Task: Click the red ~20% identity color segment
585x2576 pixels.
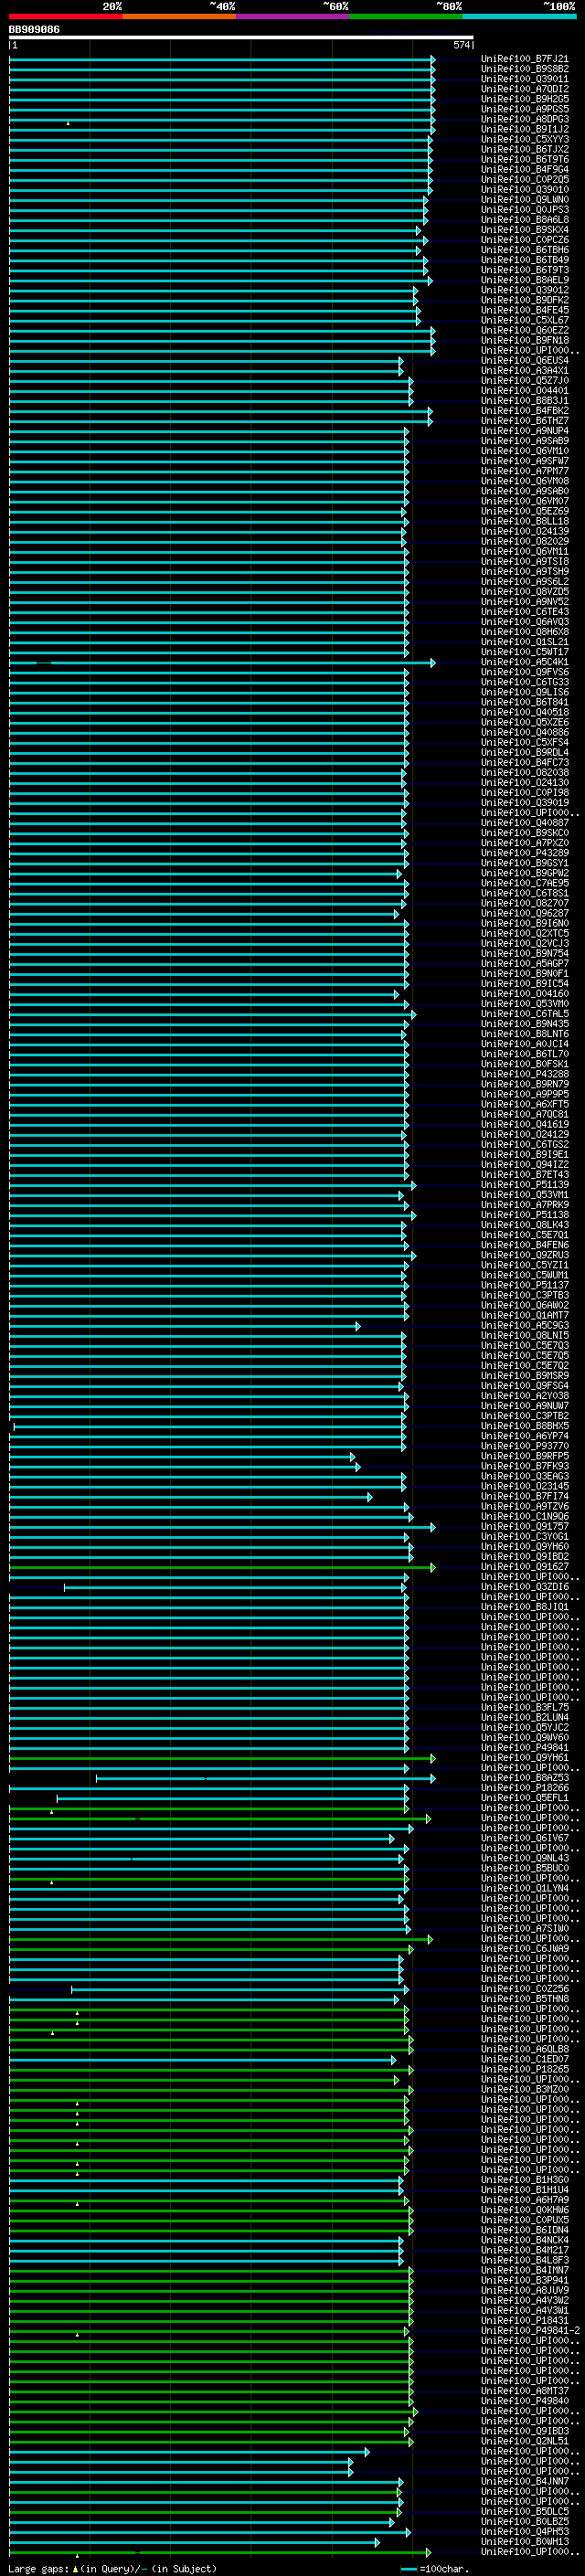Action: [65, 16]
